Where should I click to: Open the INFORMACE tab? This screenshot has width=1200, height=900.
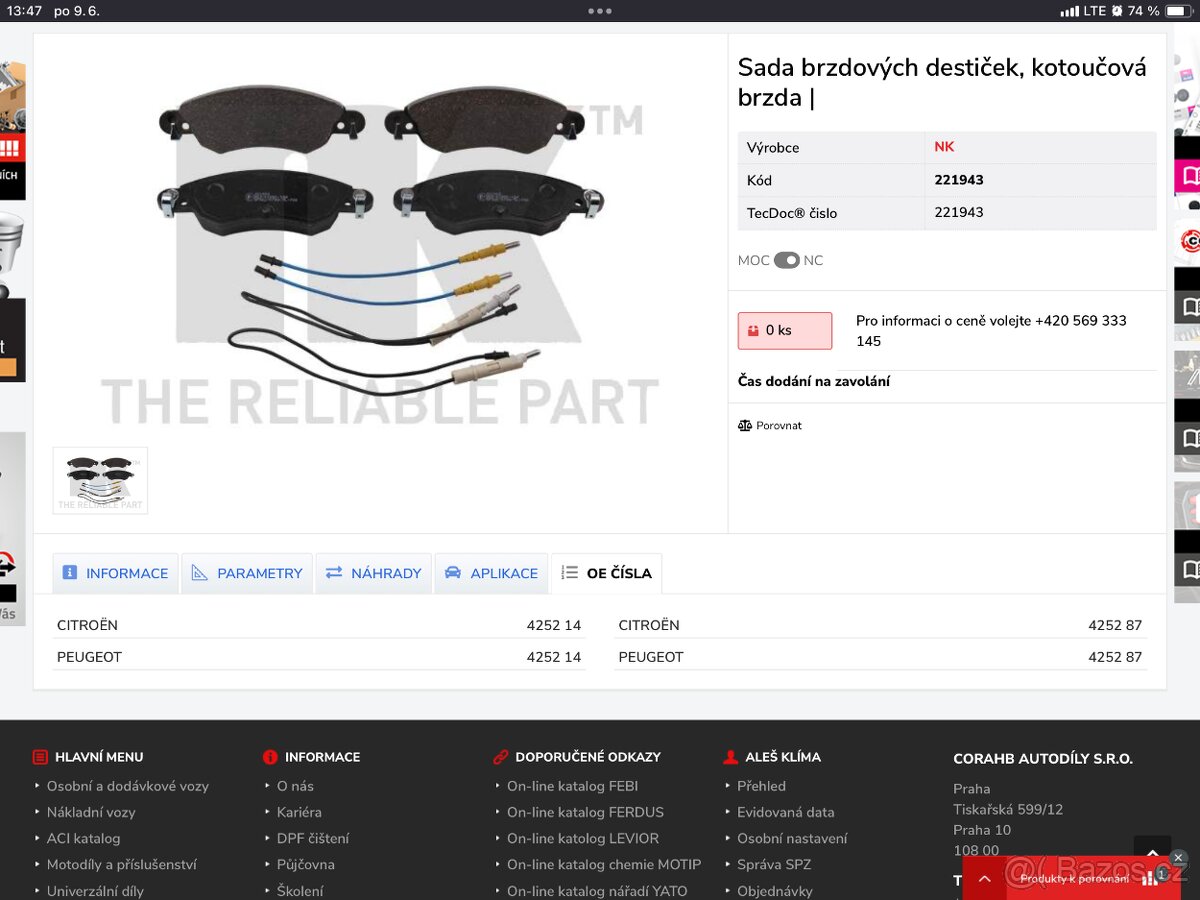pos(115,573)
